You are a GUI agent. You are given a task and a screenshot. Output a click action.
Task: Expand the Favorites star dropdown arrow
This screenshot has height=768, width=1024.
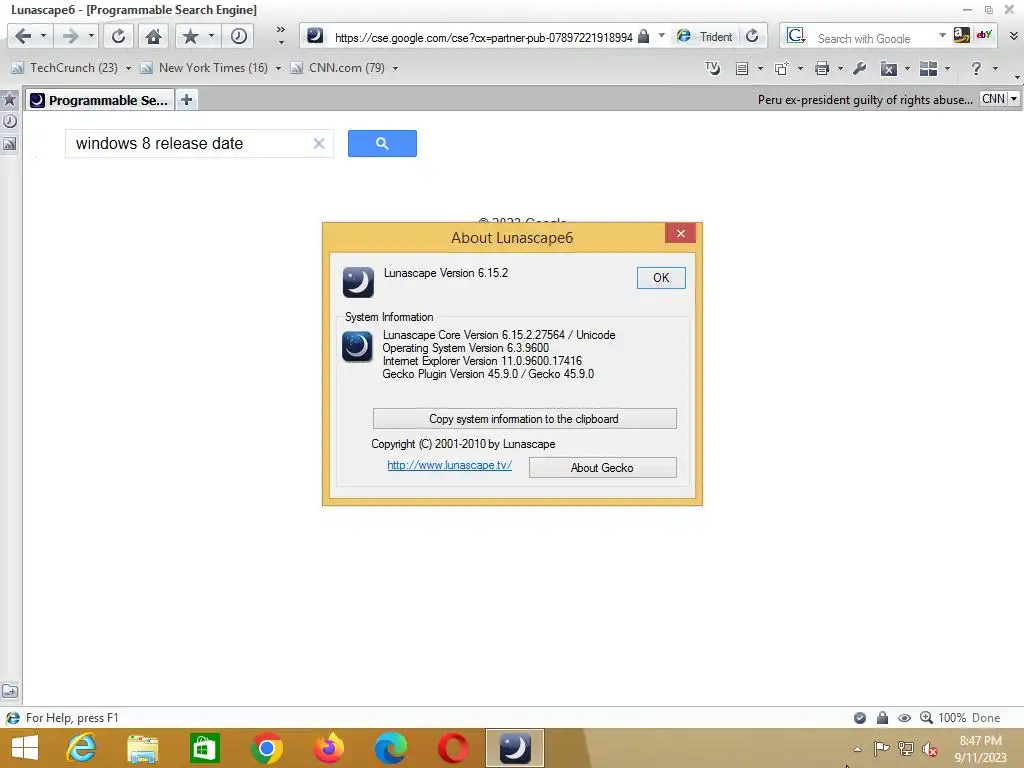pos(211,36)
